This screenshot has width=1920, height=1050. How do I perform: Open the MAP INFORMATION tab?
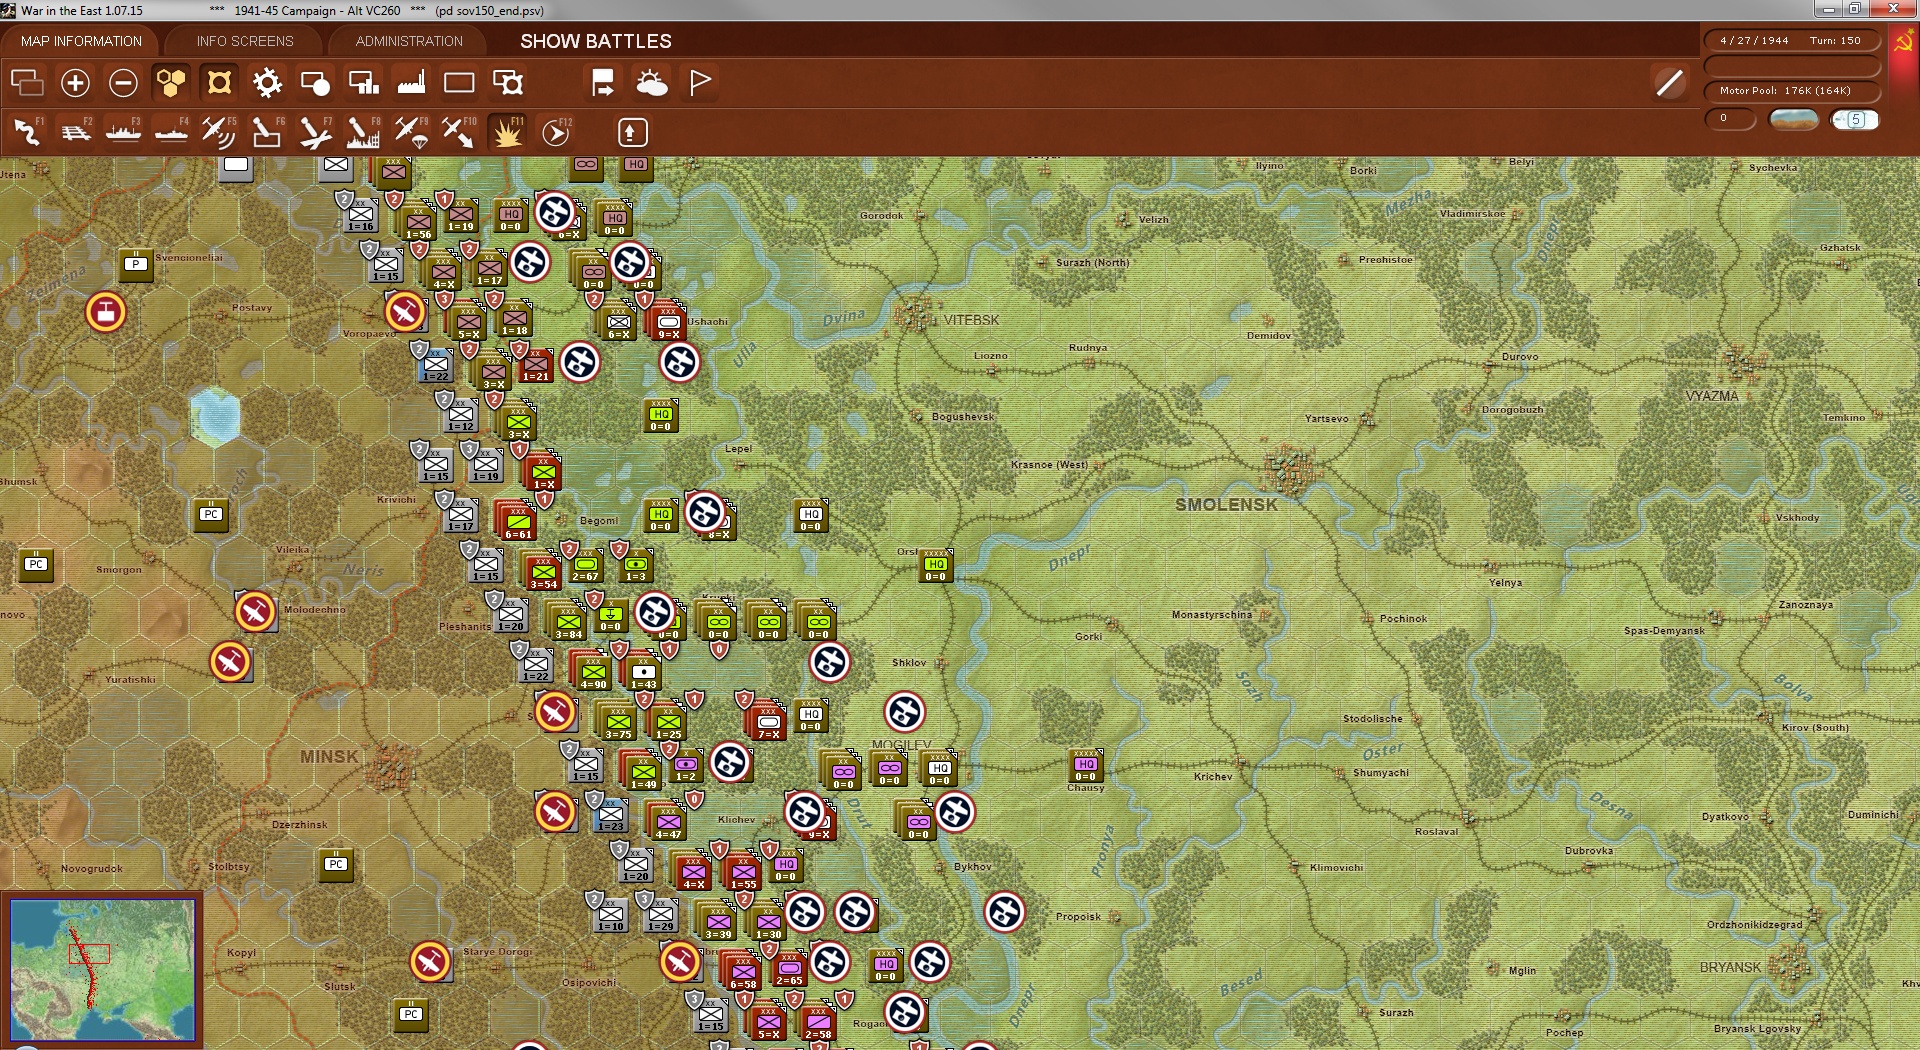tap(81, 41)
